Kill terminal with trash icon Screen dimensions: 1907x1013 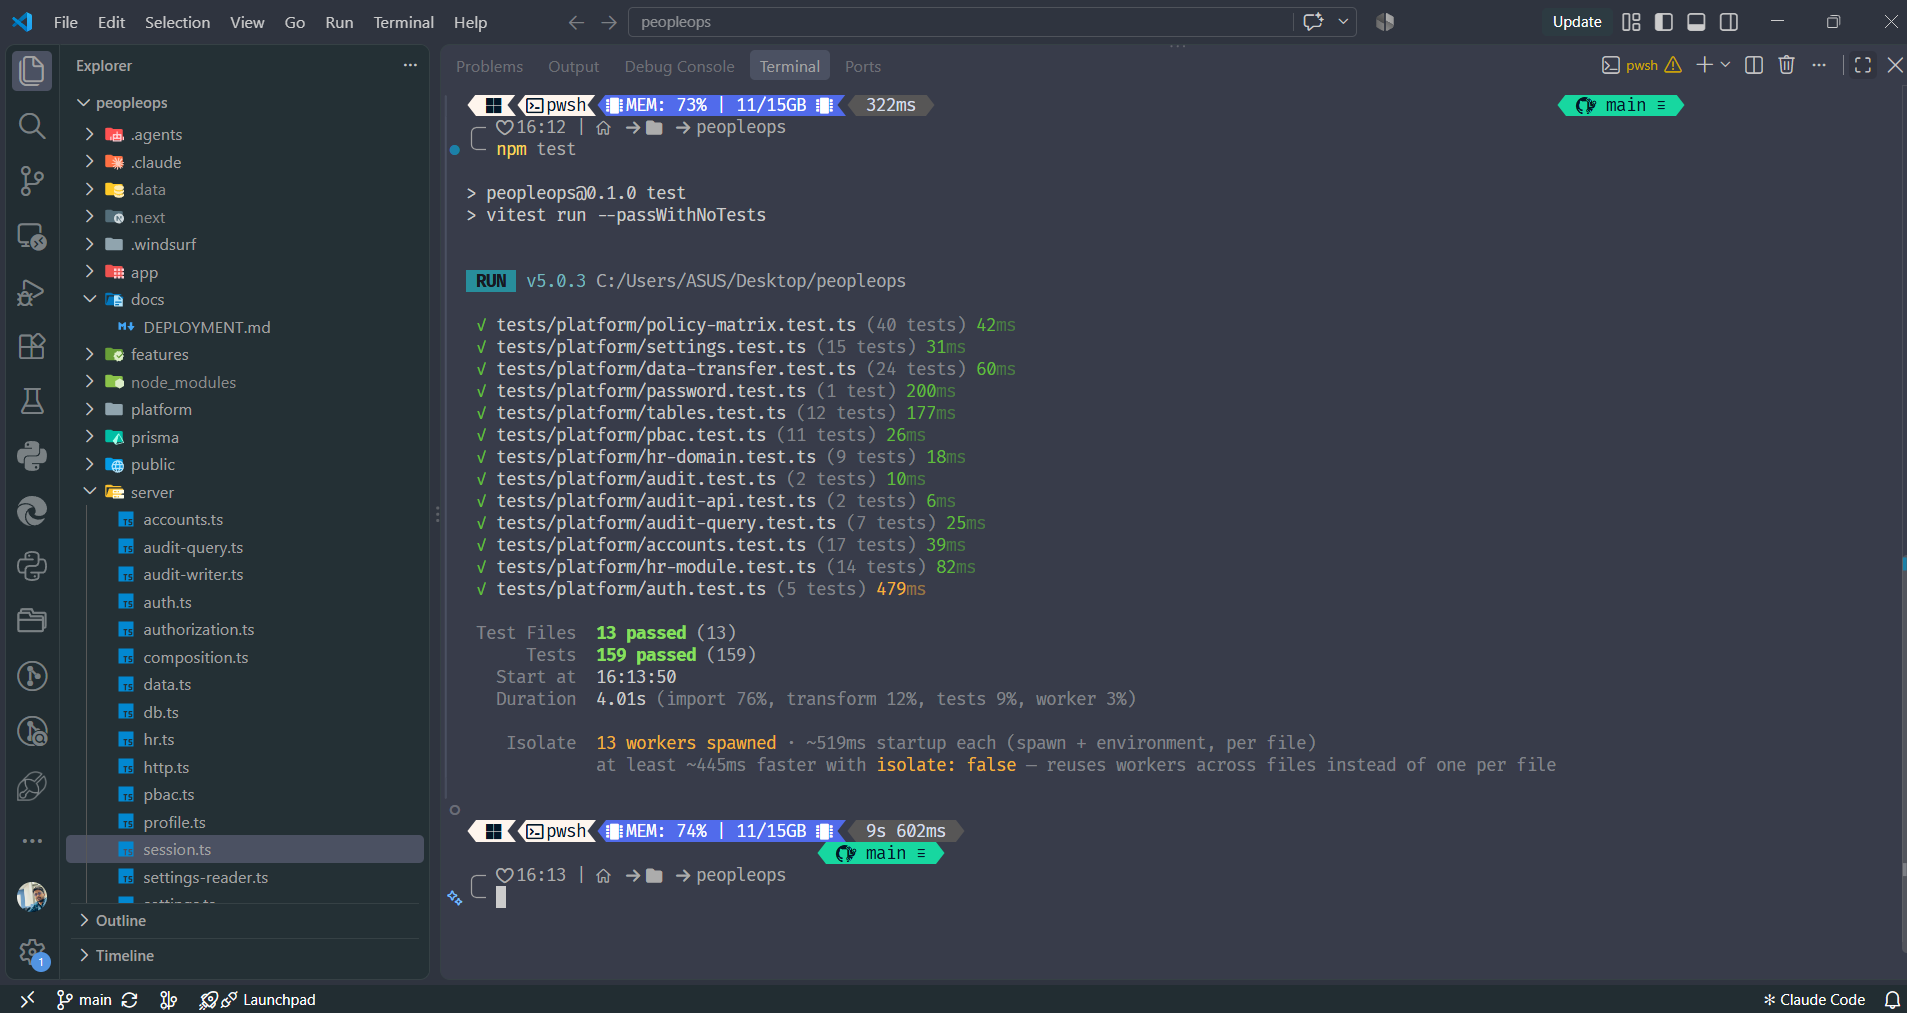point(1787,65)
